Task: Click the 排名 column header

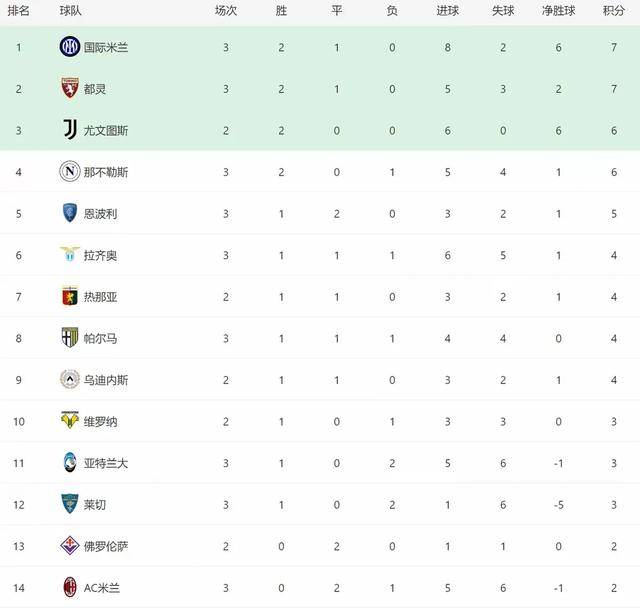Action: [x=18, y=10]
